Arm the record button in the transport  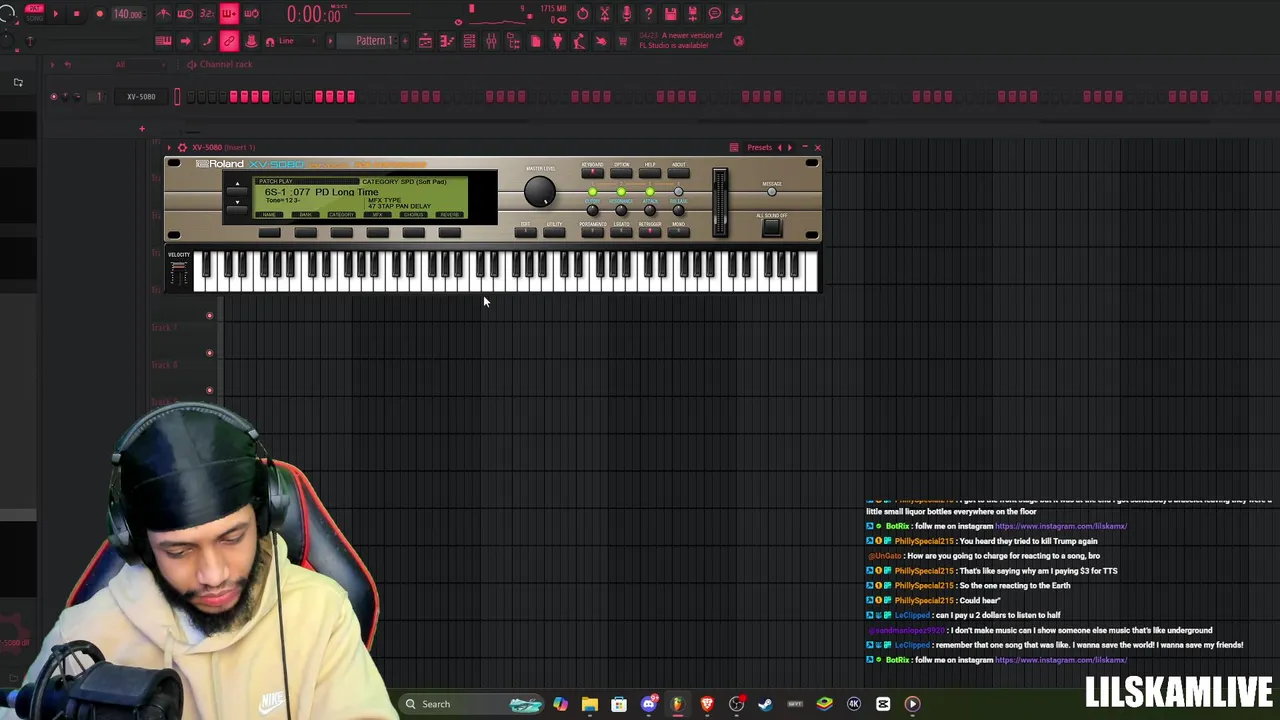pyautogui.click(x=99, y=13)
